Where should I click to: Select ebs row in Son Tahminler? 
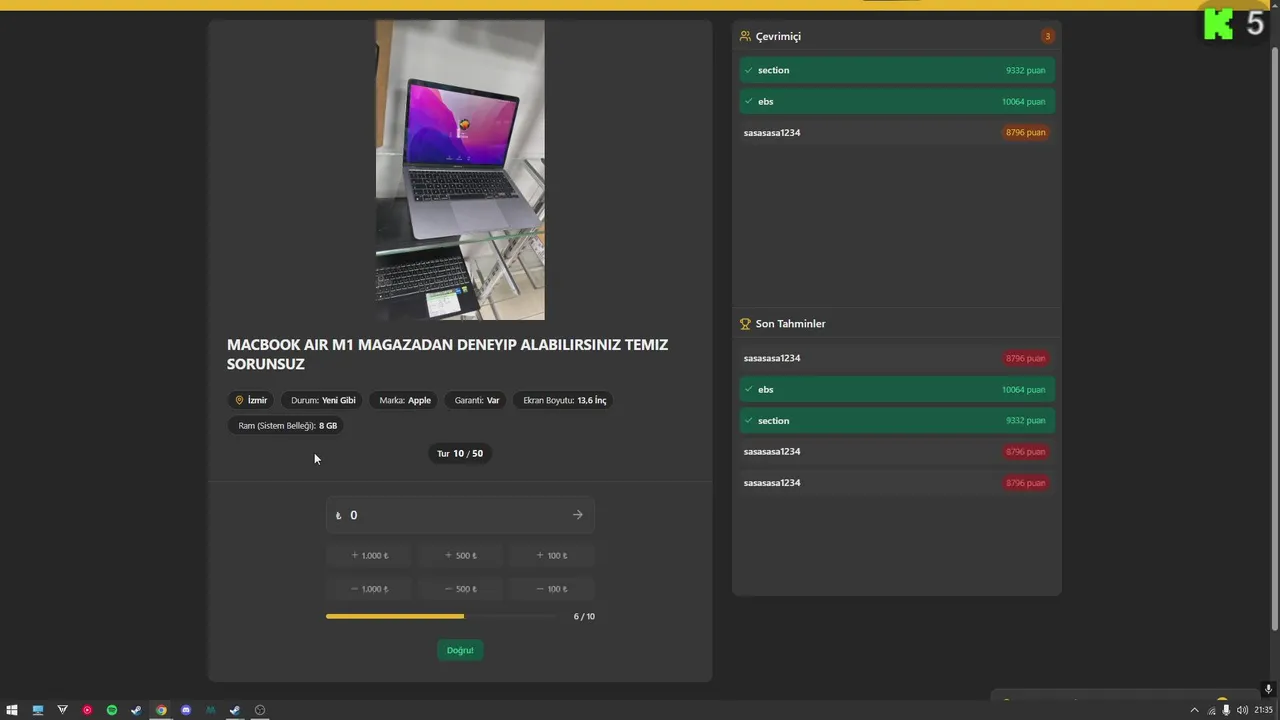click(x=897, y=389)
